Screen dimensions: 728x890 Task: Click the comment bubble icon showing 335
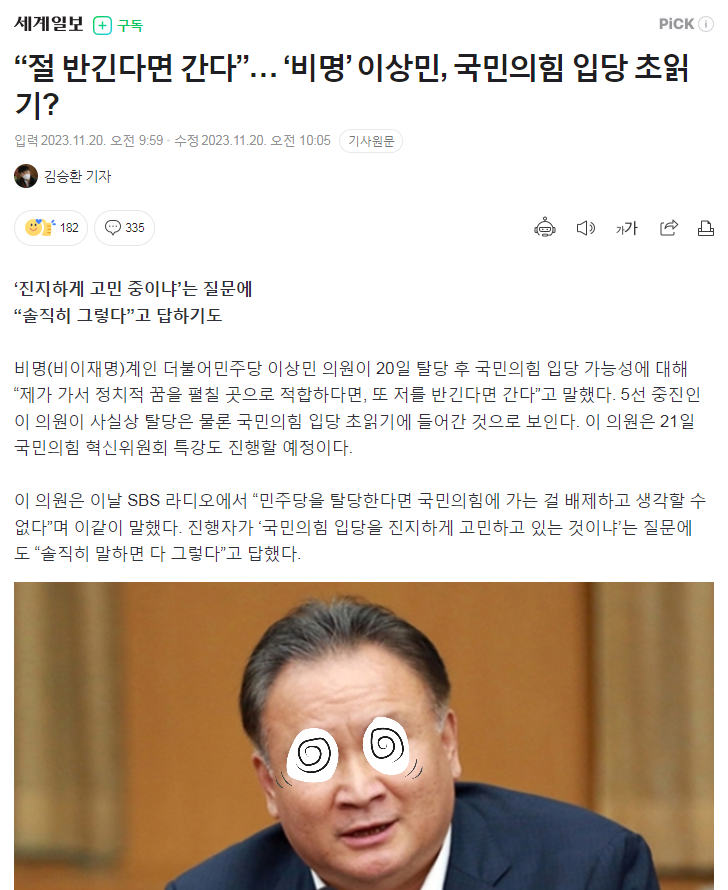click(113, 228)
